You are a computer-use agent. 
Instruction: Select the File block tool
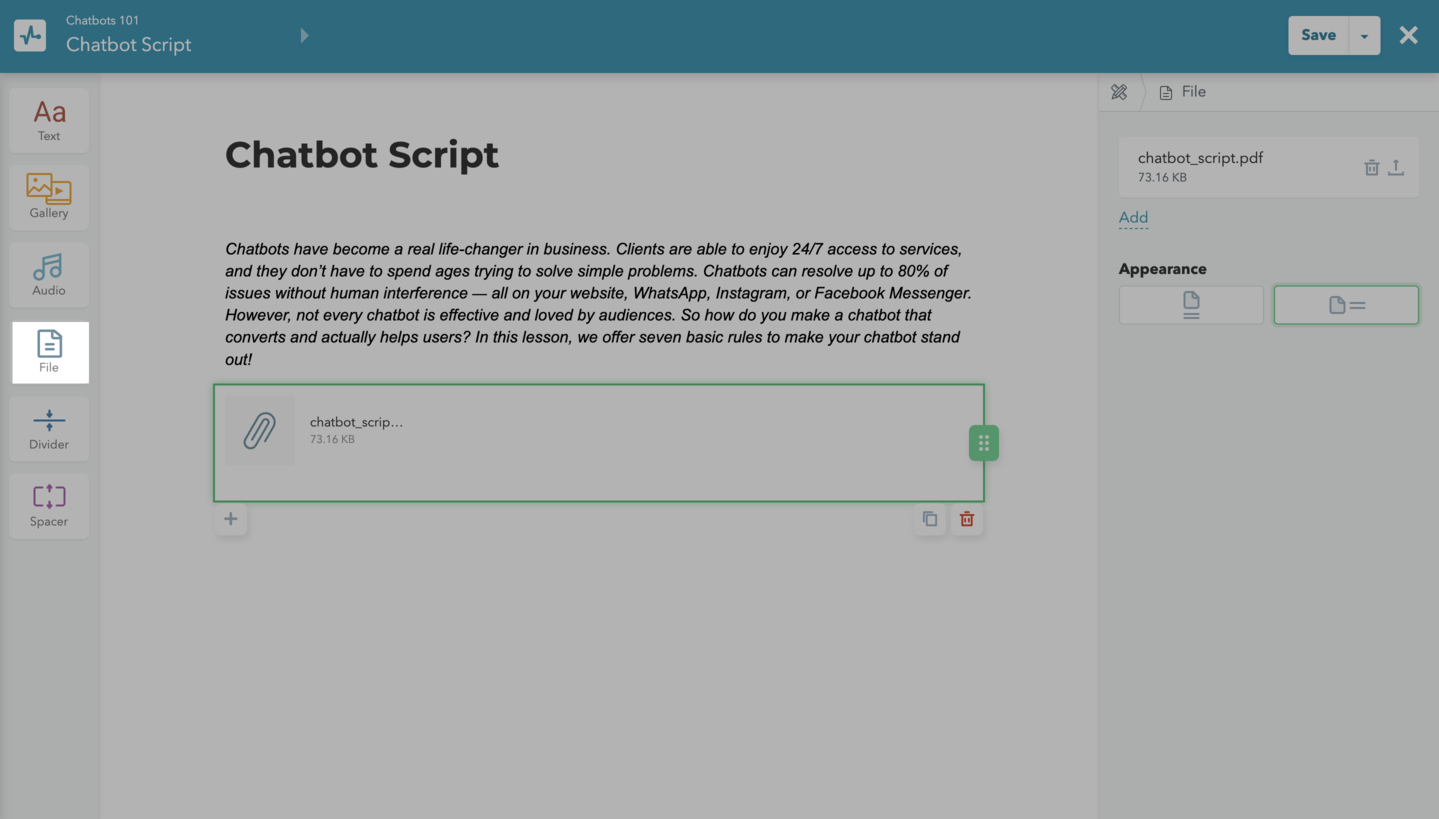pyautogui.click(x=49, y=352)
